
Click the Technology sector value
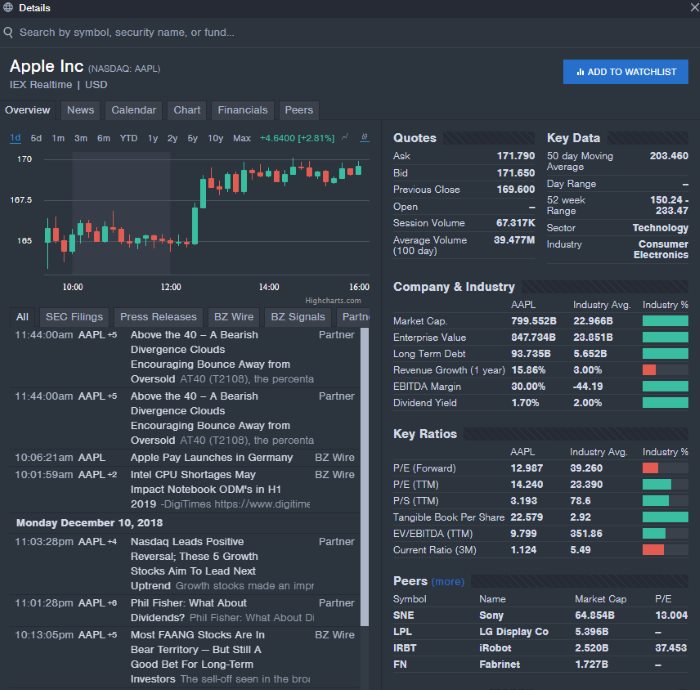660,228
